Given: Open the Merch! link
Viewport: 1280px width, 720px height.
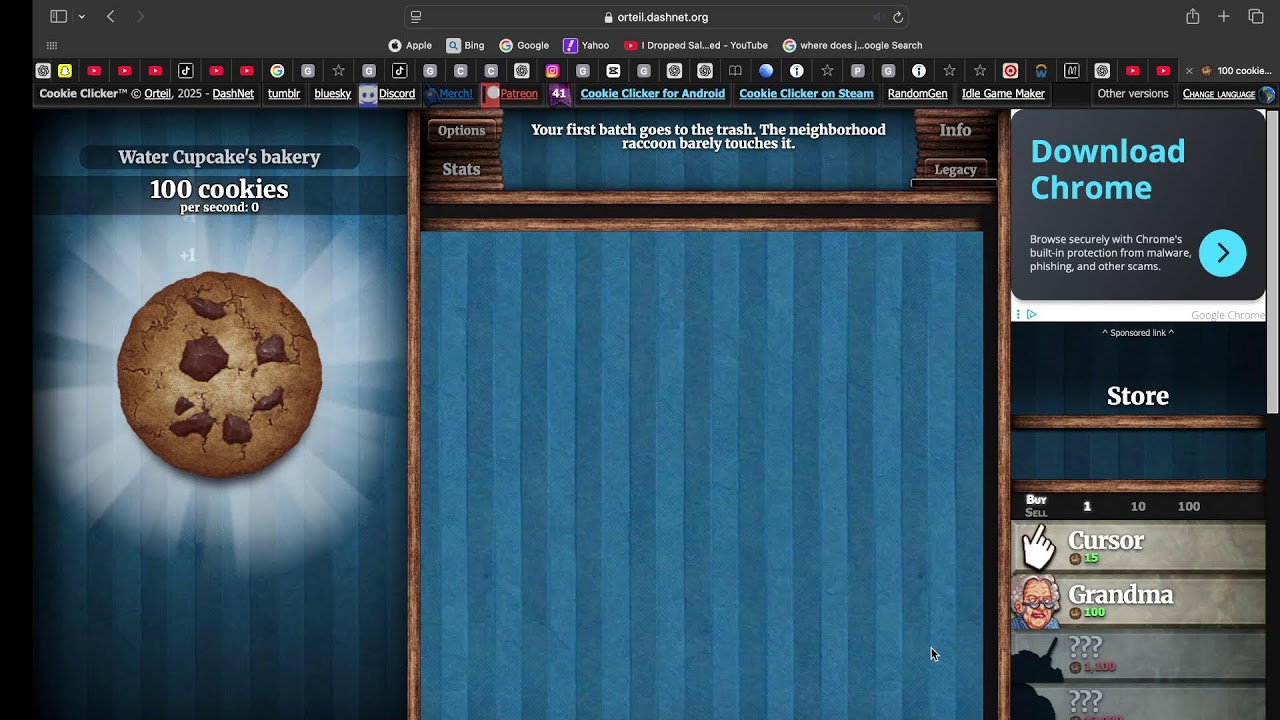Looking at the screenshot, I should [448, 94].
